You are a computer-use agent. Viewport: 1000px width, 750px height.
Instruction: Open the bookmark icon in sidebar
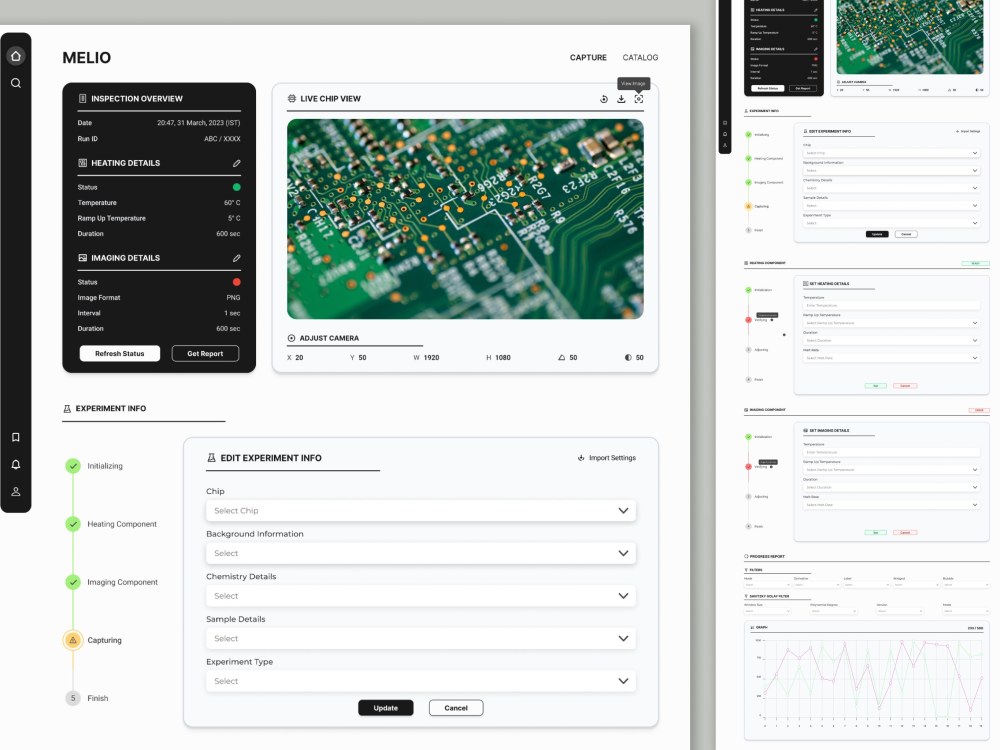pyautogui.click(x=16, y=437)
